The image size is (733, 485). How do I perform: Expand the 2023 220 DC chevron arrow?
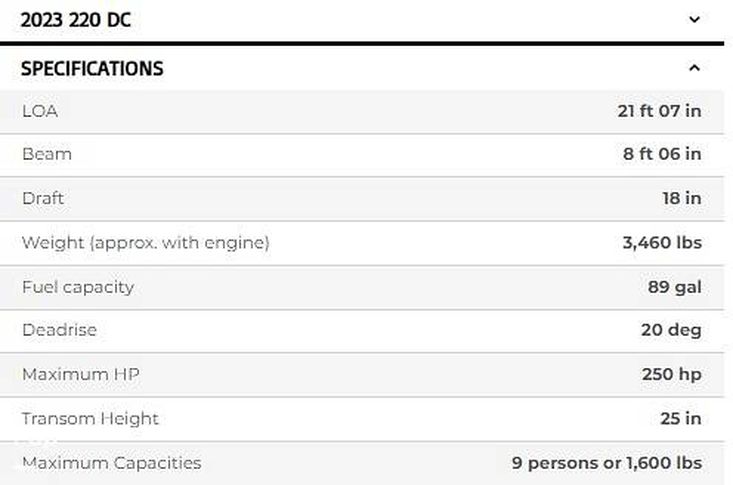(694, 20)
